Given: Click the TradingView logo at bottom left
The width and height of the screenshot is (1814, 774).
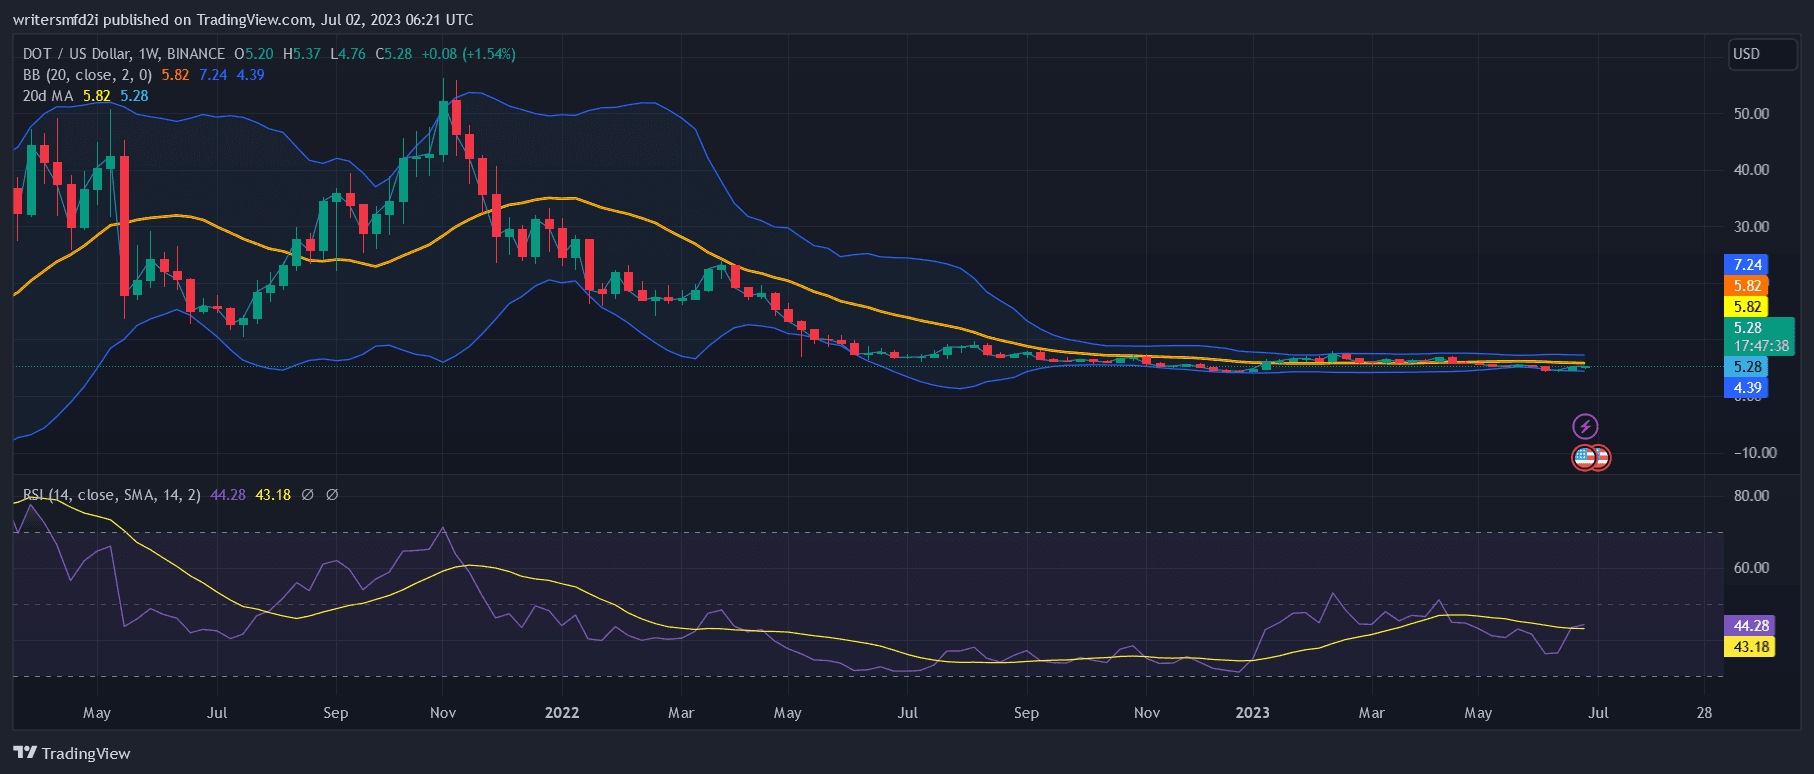Looking at the screenshot, I should pyautogui.click(x=72, y=753).
